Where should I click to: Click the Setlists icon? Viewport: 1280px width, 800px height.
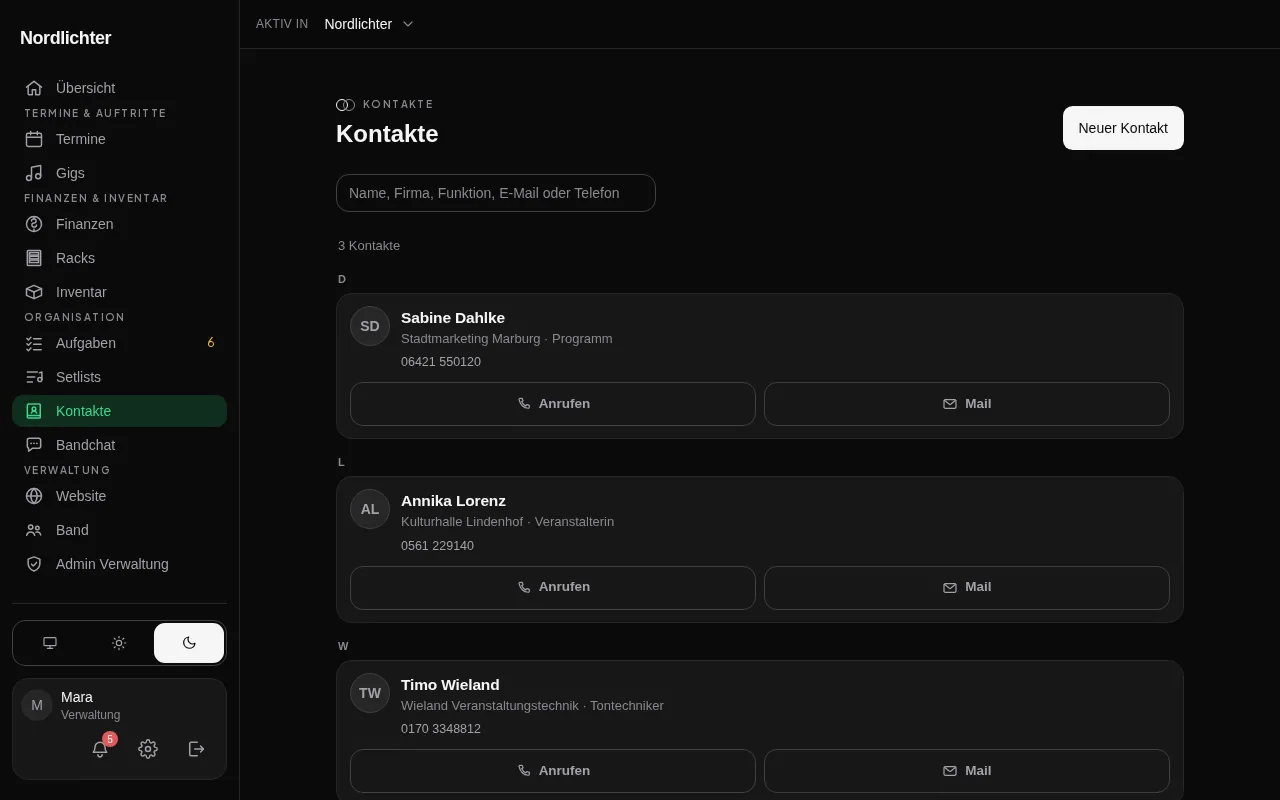pos(34,377)
